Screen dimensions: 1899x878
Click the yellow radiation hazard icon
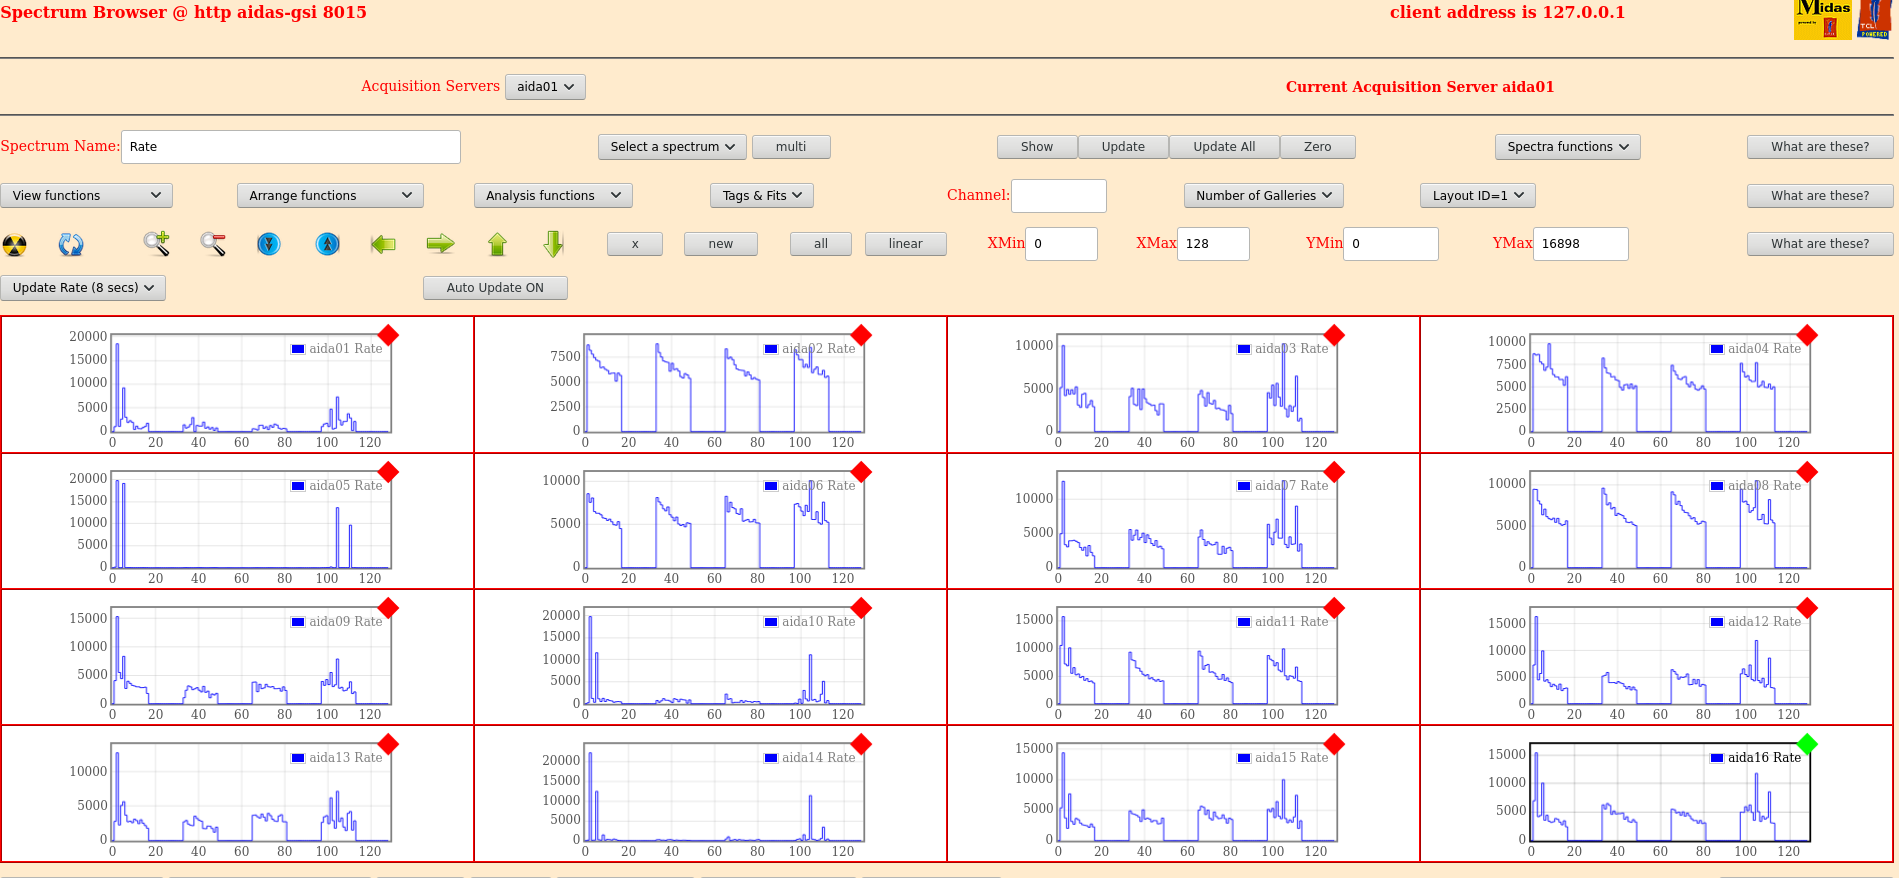[x=15, y=244]
